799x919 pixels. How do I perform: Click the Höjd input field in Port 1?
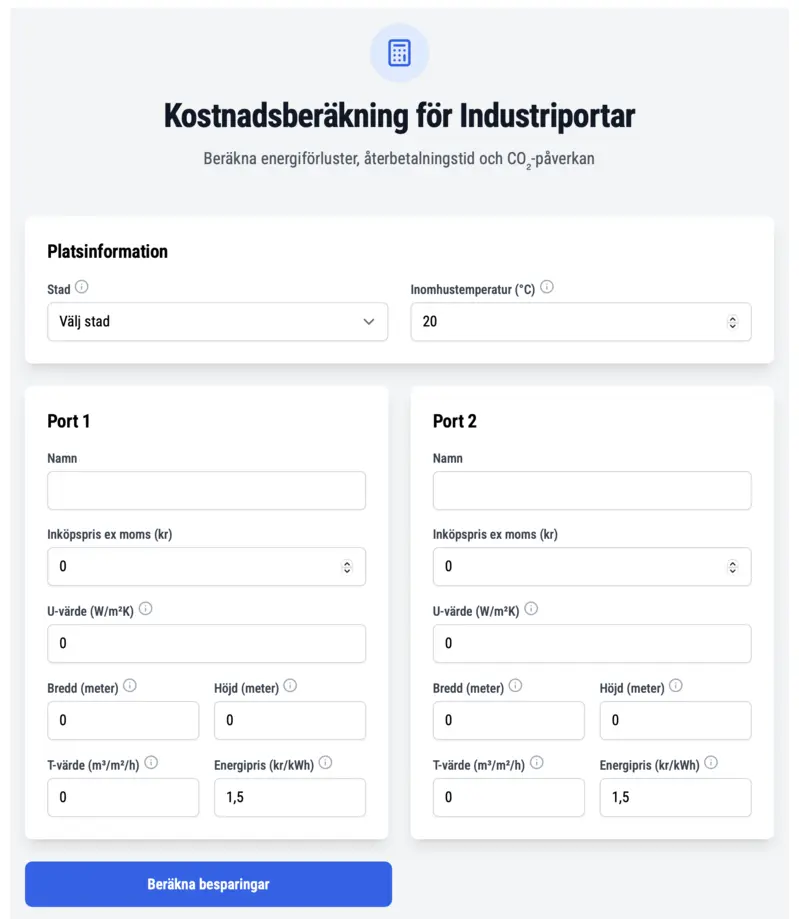289,720
